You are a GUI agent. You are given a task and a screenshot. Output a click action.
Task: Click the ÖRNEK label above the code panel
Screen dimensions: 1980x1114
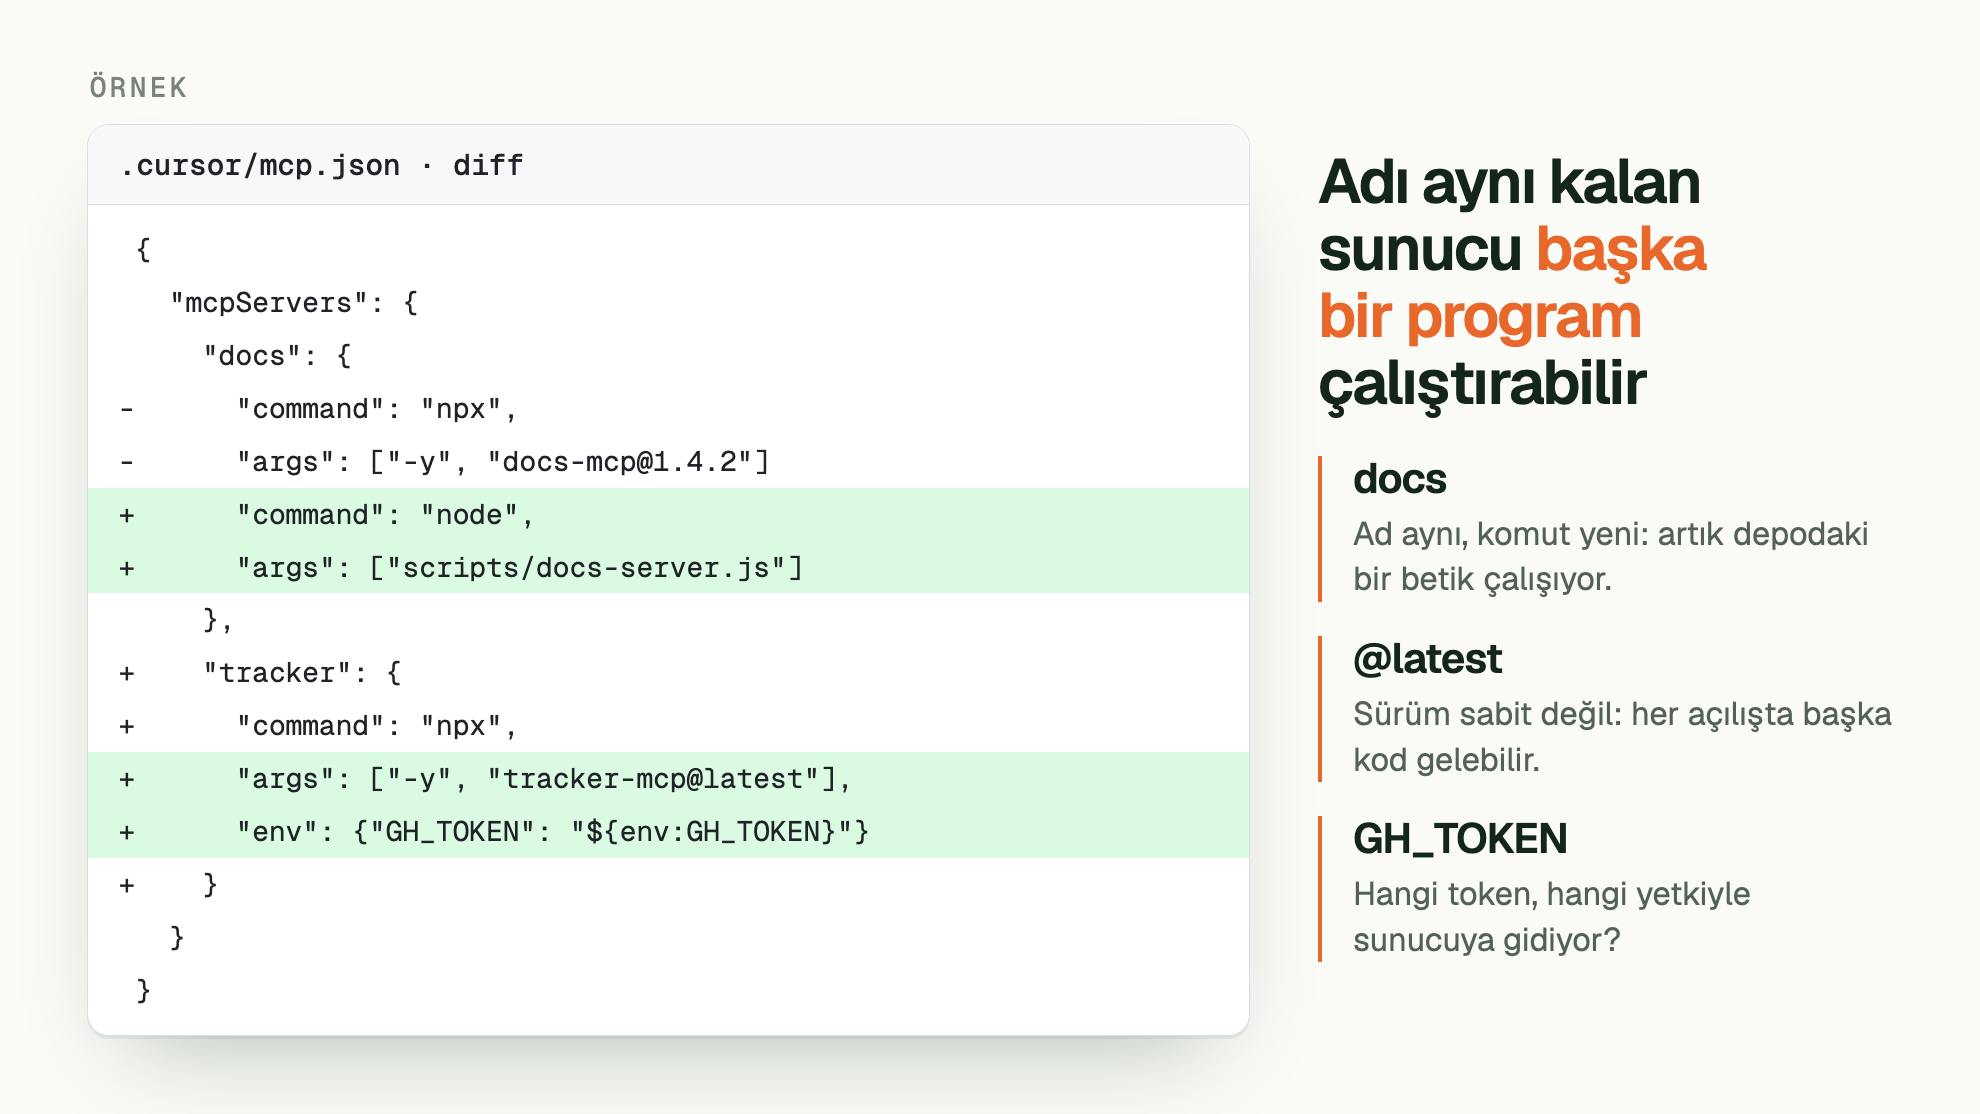pos(138,88)
